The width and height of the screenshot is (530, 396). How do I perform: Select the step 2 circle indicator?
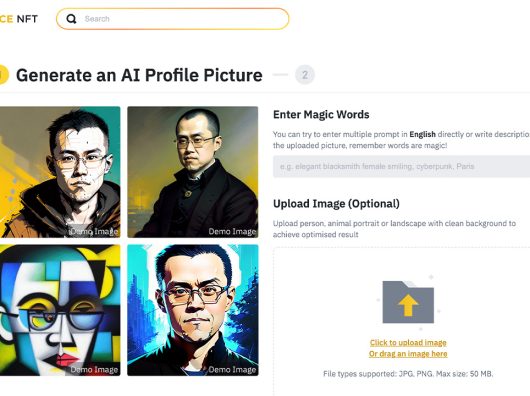point(305,75)
